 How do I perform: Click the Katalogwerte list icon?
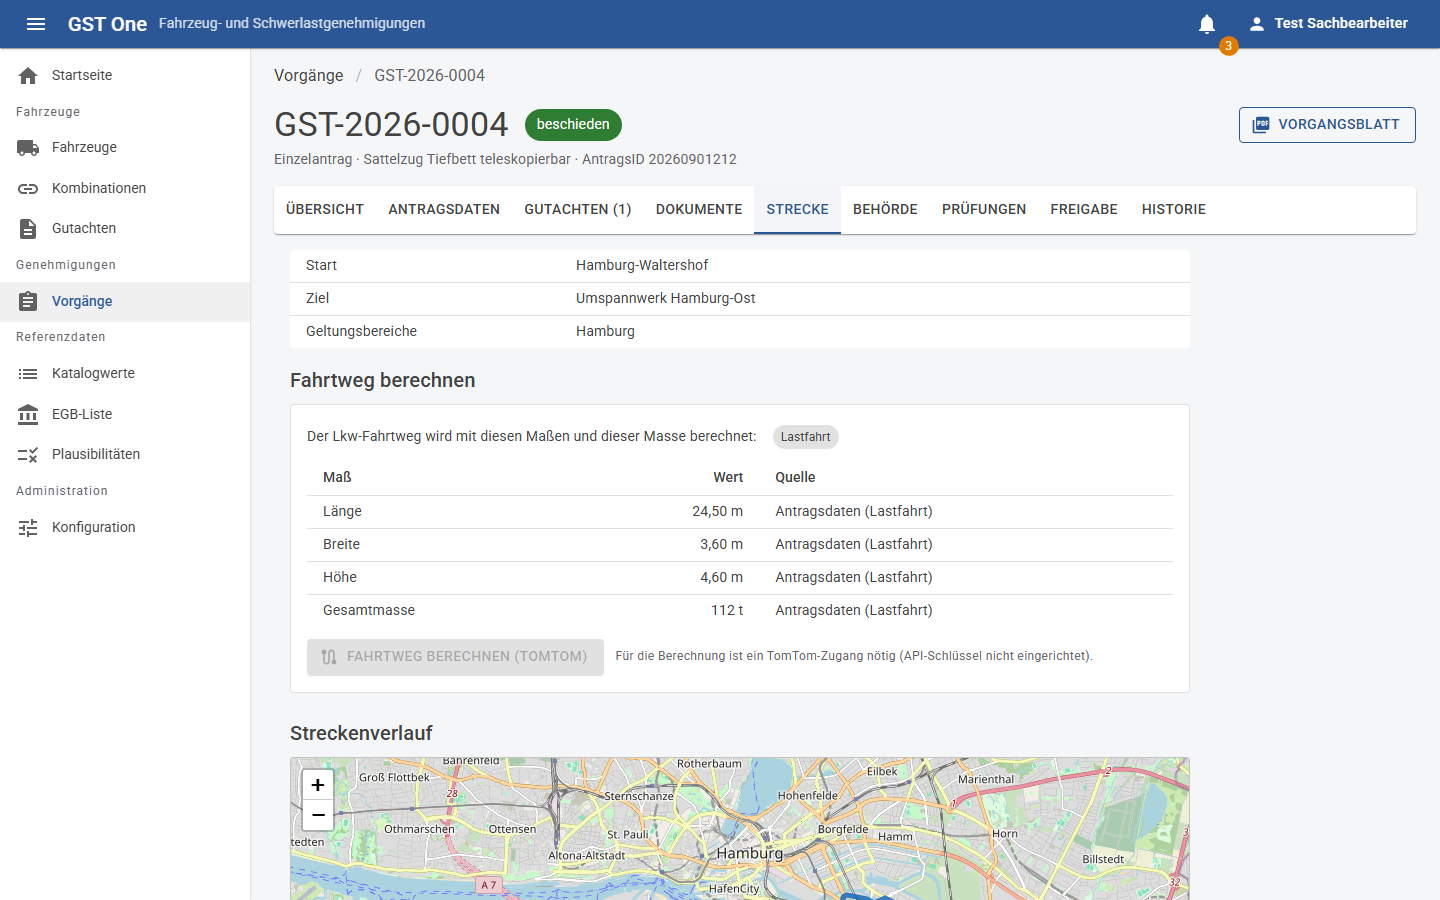pos(28,374)
